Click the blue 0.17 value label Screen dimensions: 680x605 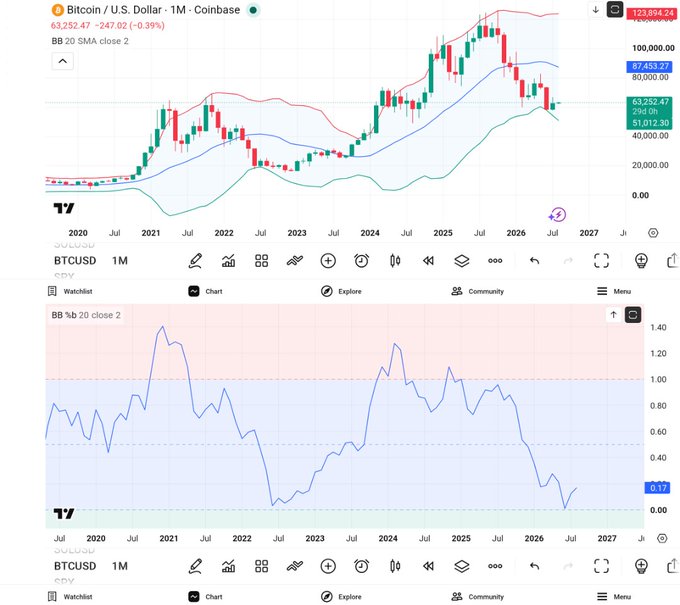point(658,488)
